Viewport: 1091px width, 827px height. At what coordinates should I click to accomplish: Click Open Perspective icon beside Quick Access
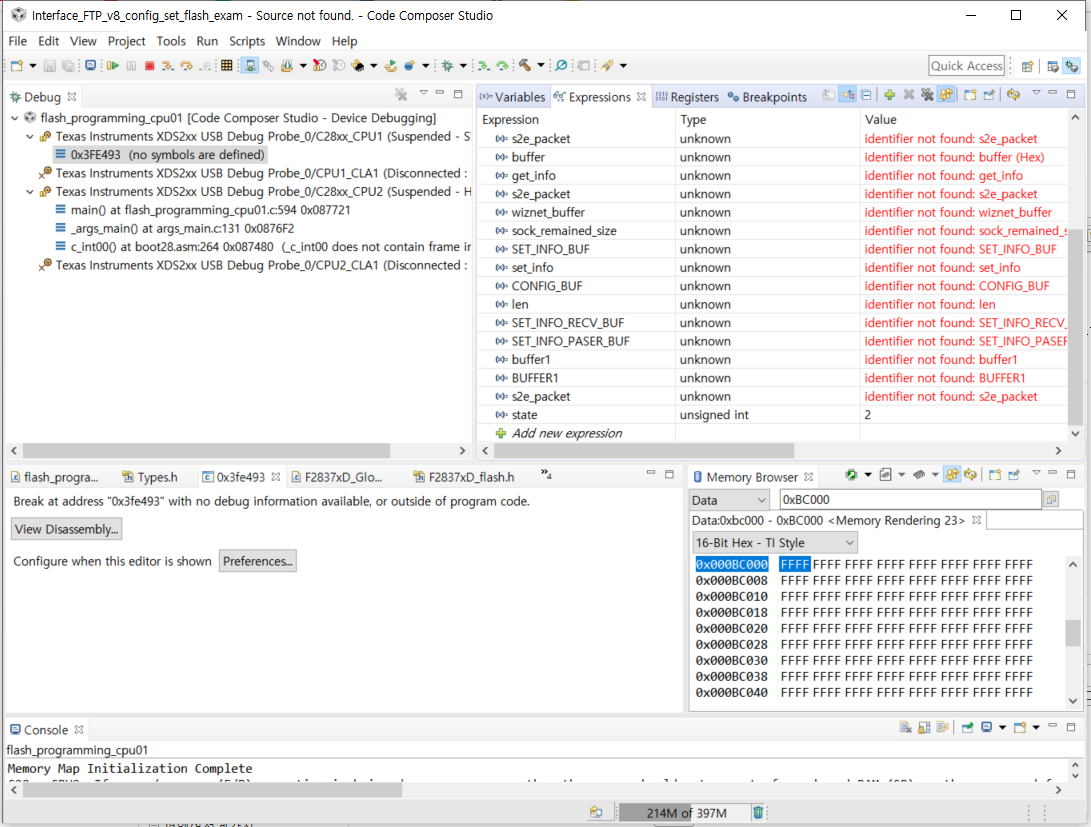[x=1027, y=66]
